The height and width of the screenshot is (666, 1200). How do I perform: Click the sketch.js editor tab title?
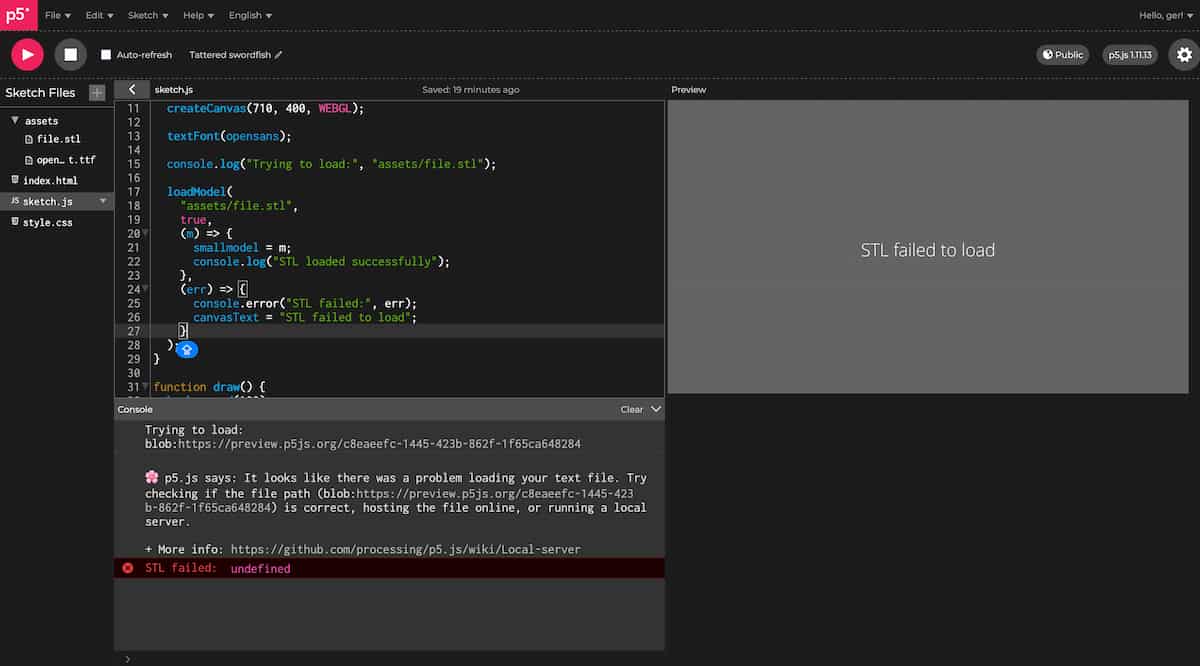pos(174,90)
